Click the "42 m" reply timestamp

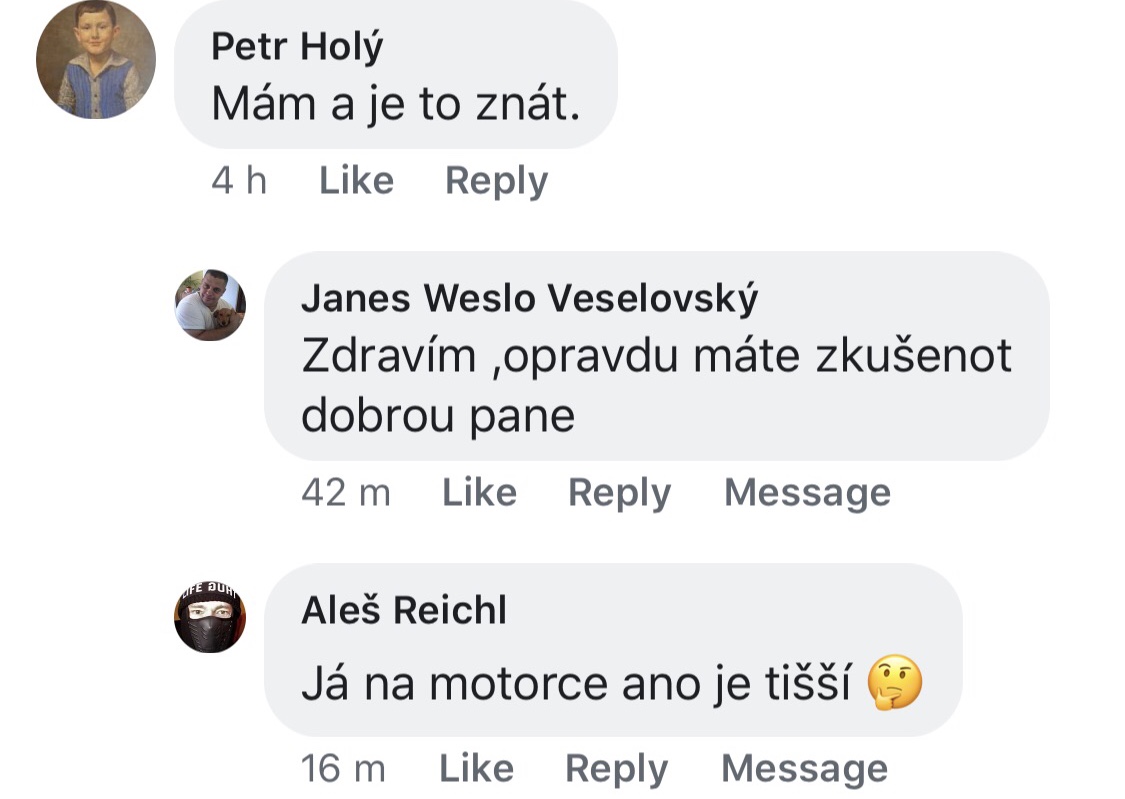345,493
